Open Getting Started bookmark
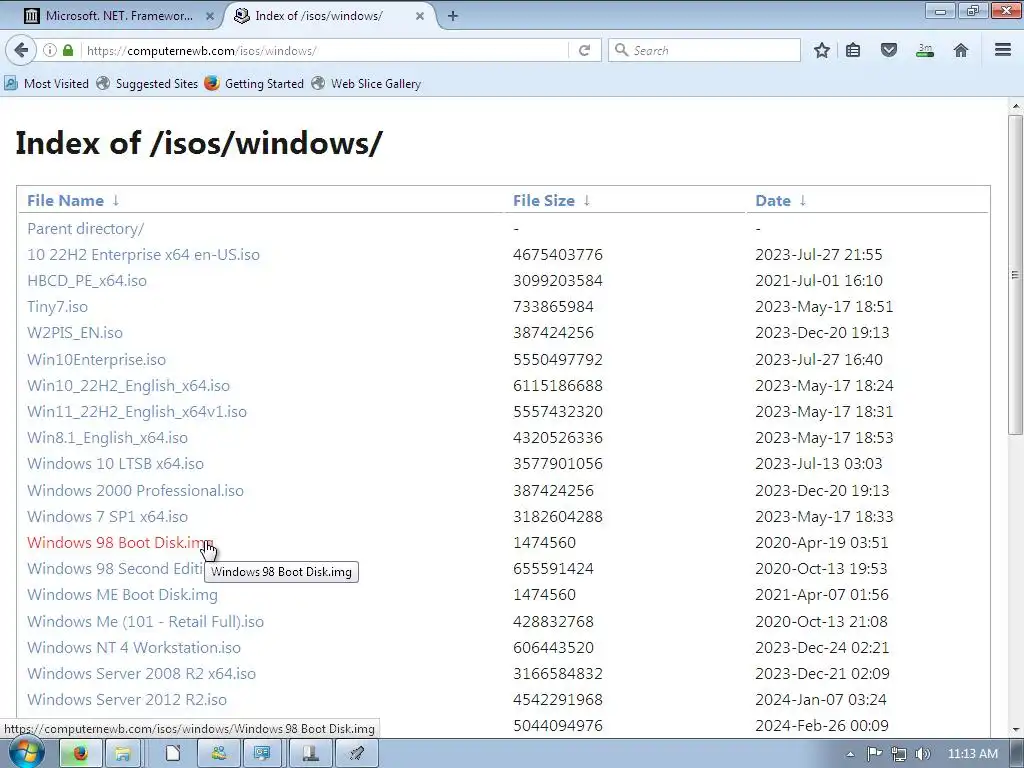The image size is (1024, 768). (x=254, y=84)
